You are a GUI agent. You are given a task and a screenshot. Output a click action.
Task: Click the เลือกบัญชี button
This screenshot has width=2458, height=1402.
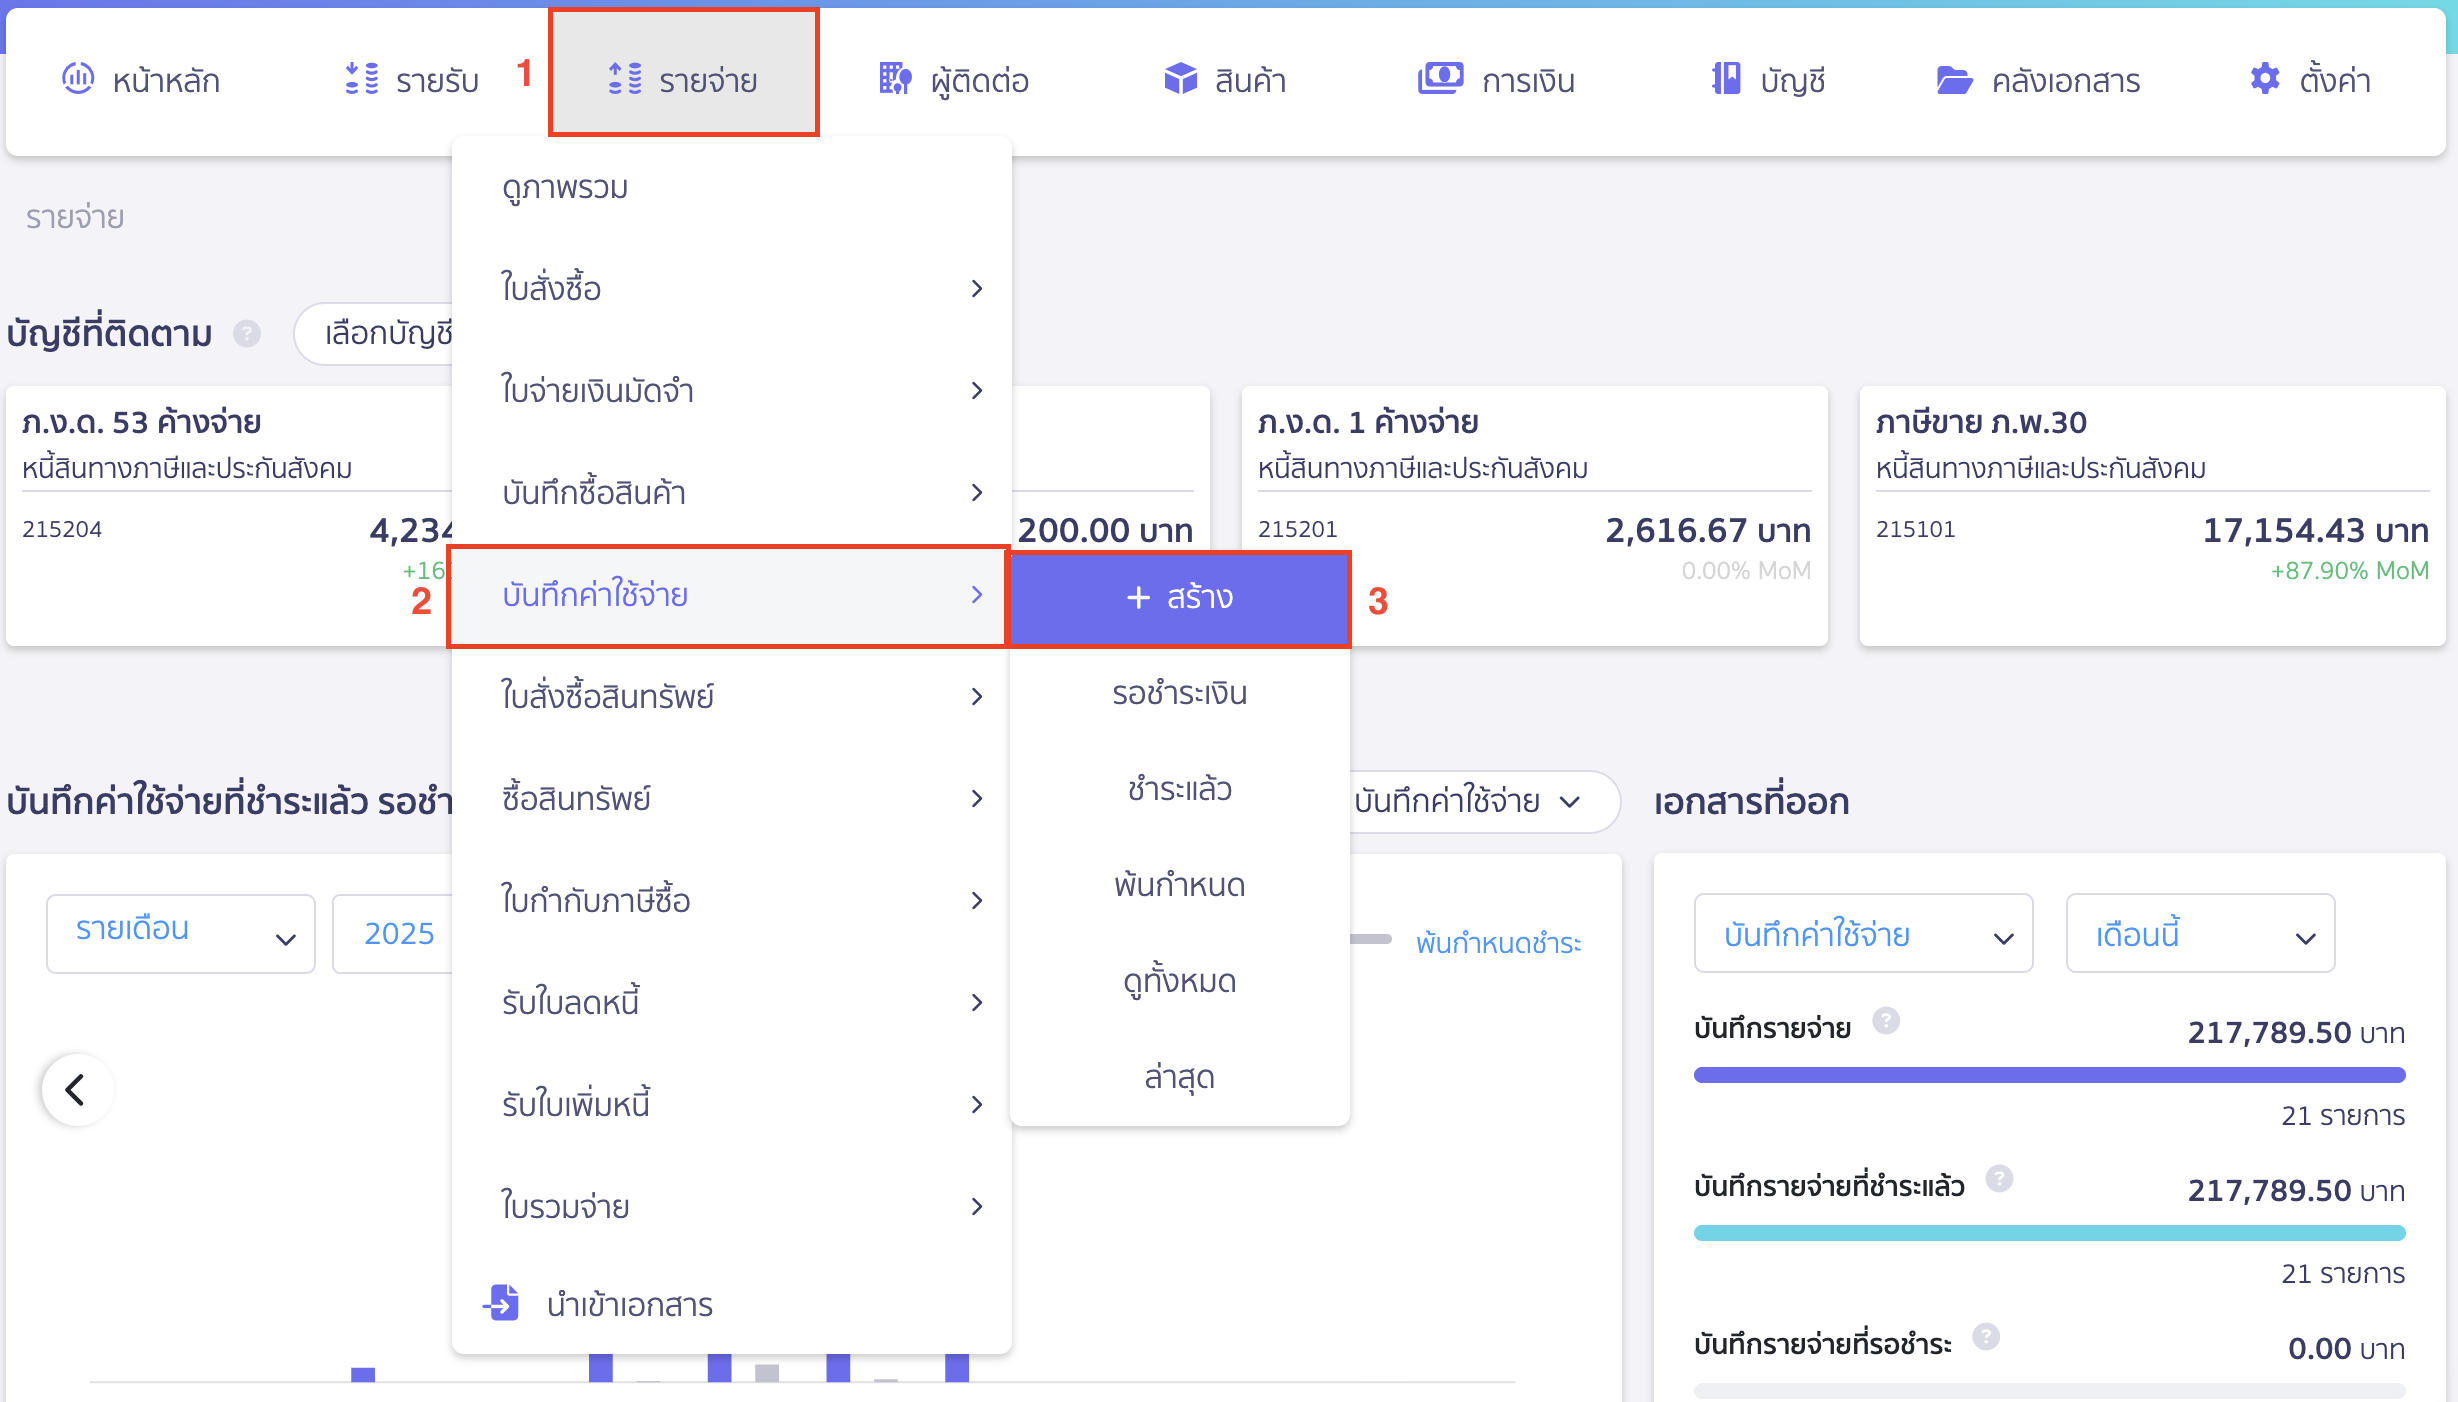point(375,333)
